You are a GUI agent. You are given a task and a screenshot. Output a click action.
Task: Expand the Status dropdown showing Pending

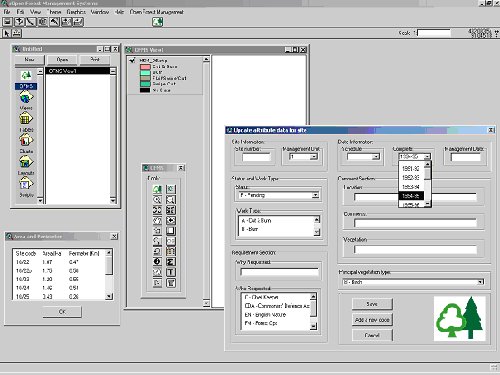315,195
